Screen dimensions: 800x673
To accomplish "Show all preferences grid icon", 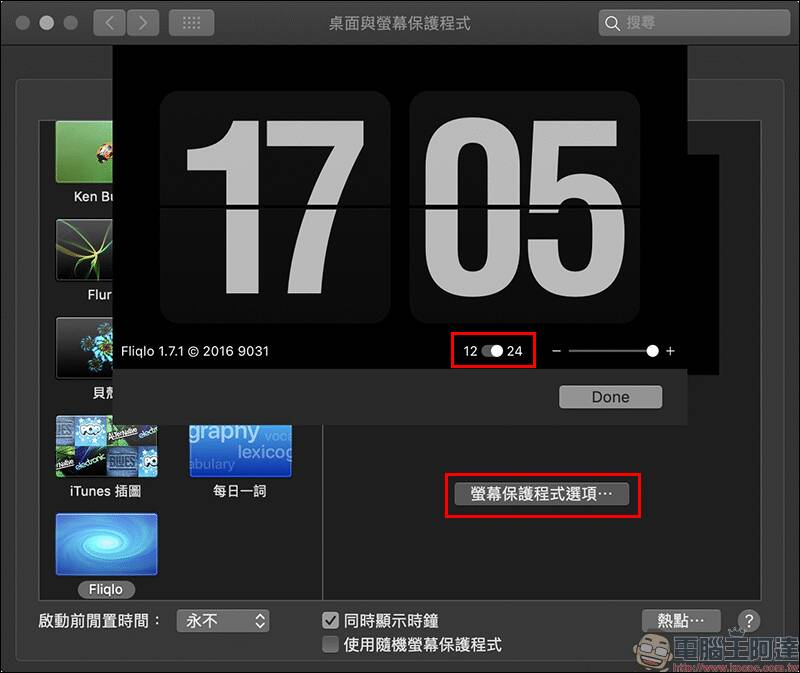I will [191, 23].
